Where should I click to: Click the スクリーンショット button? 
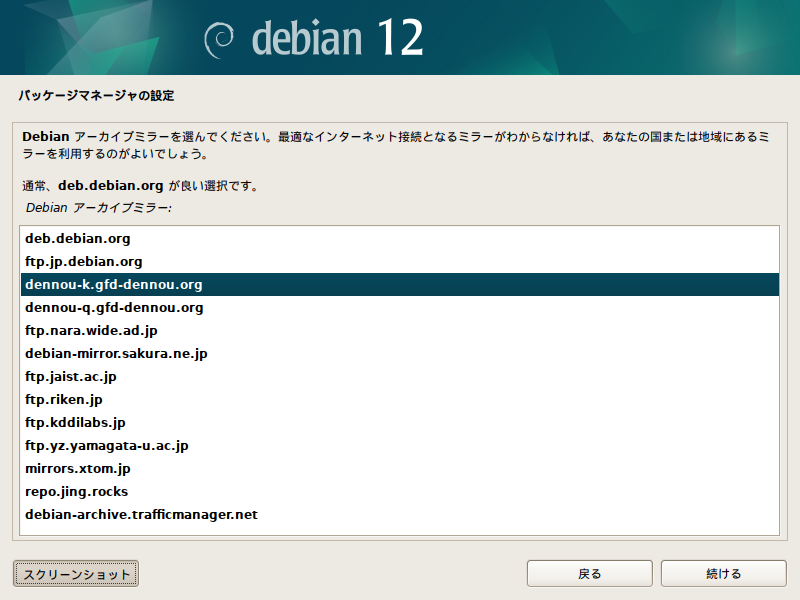76,574
